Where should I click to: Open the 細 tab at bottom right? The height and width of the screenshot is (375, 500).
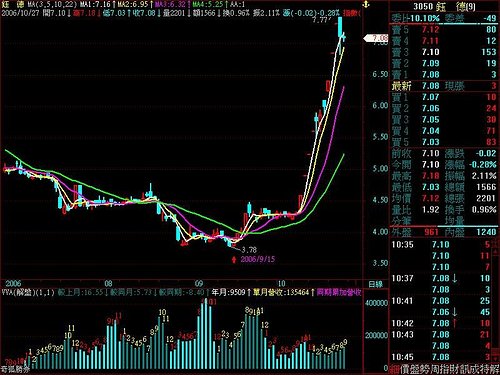point(395,369)
